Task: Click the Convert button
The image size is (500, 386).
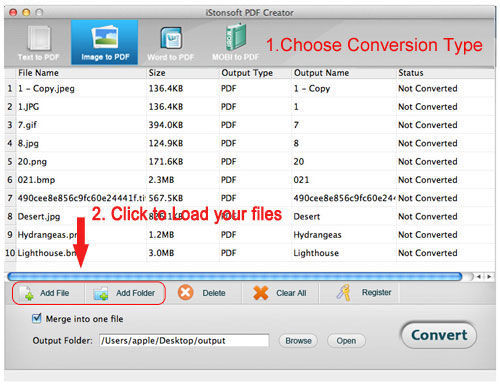Action: click(x=439, y=335)
